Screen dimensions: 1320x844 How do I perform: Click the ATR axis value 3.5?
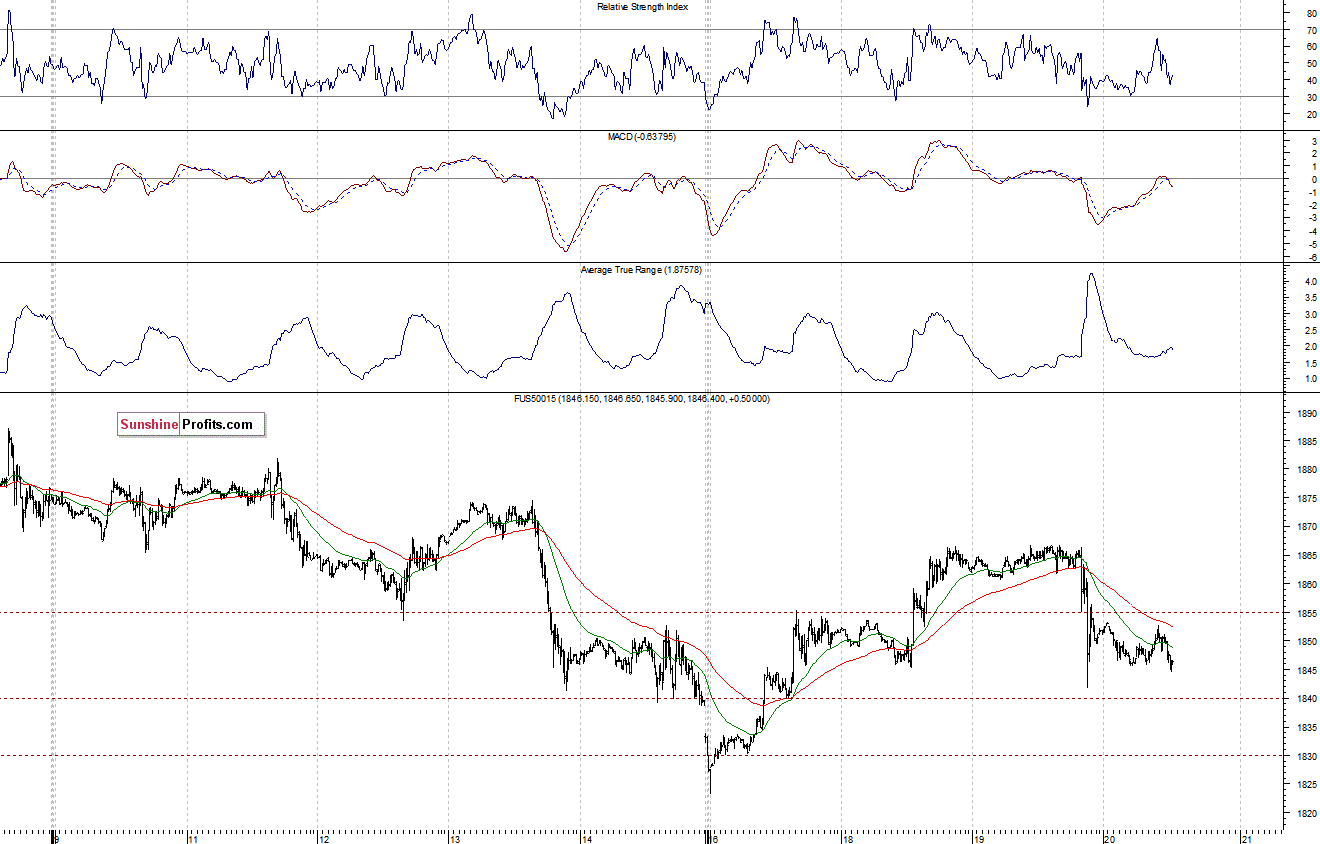pyautogui.click(x=1309, y=298)
